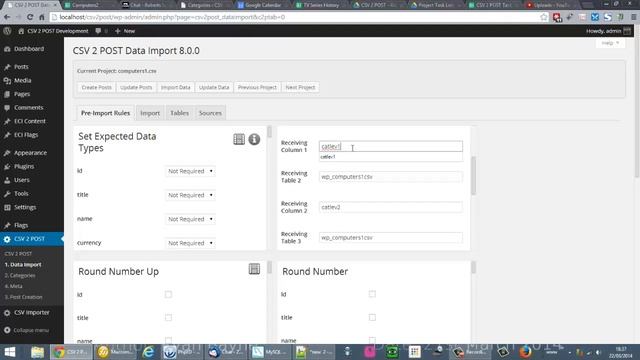
Task: Click the Receiving Column 1 input field
Action: [391, 146]
